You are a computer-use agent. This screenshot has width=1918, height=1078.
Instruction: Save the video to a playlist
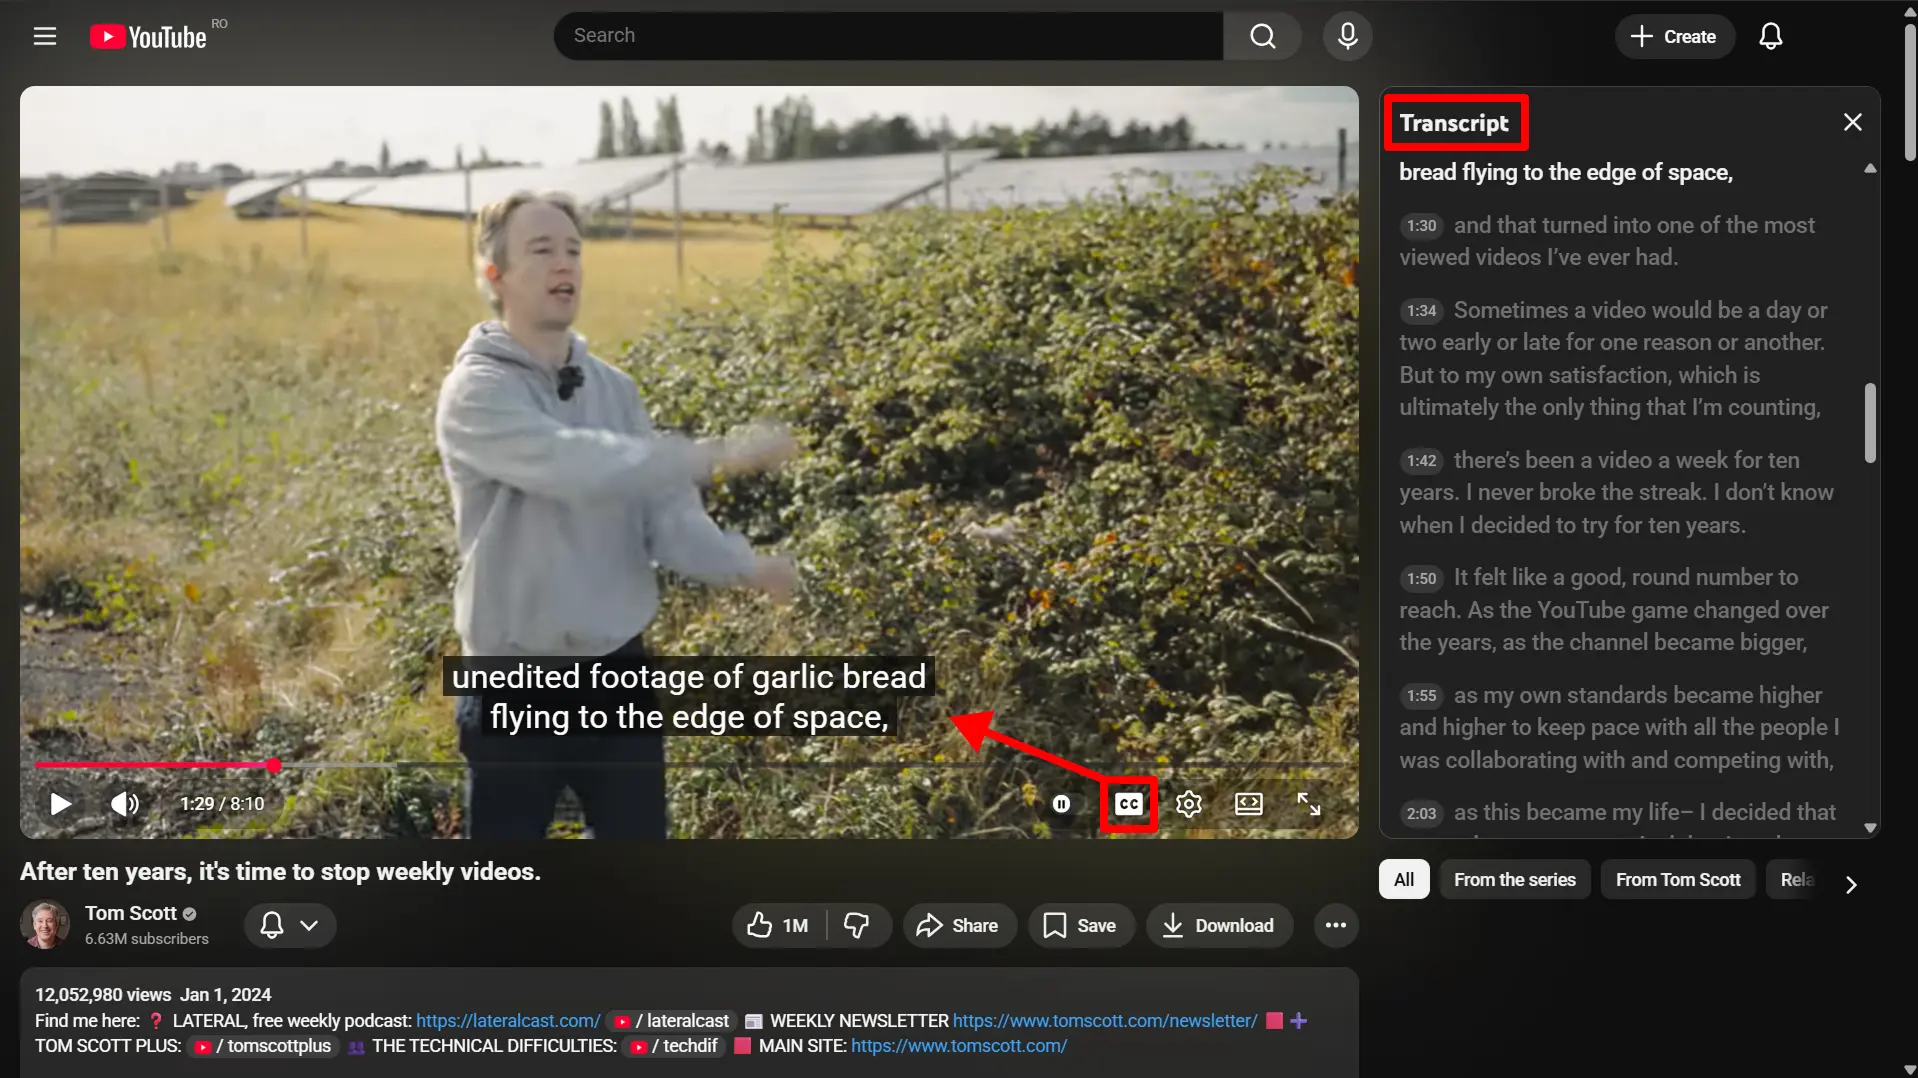1080,926
